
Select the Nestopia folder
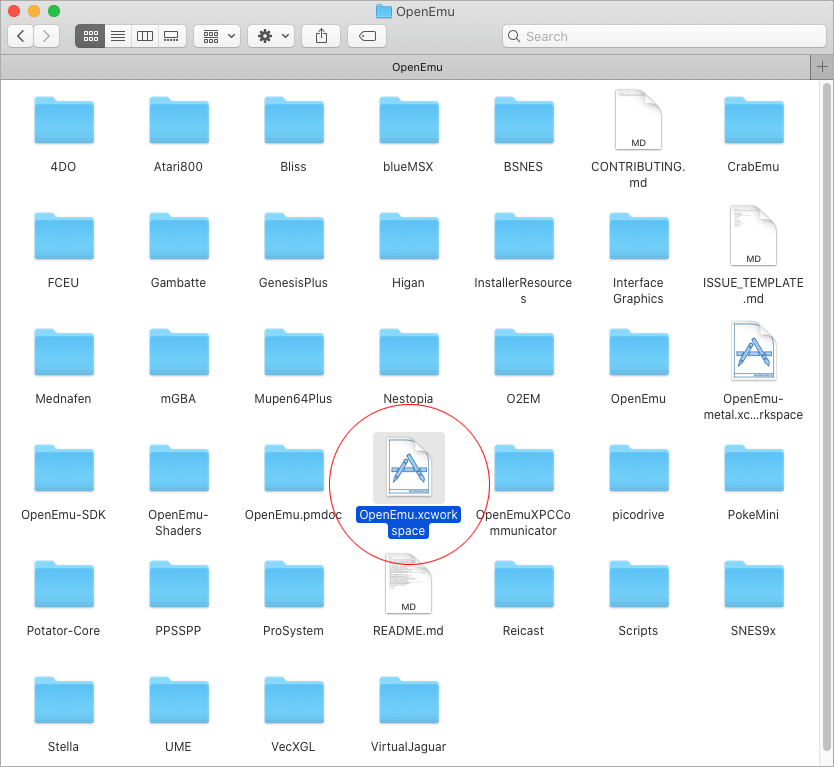tap(408, 352)
